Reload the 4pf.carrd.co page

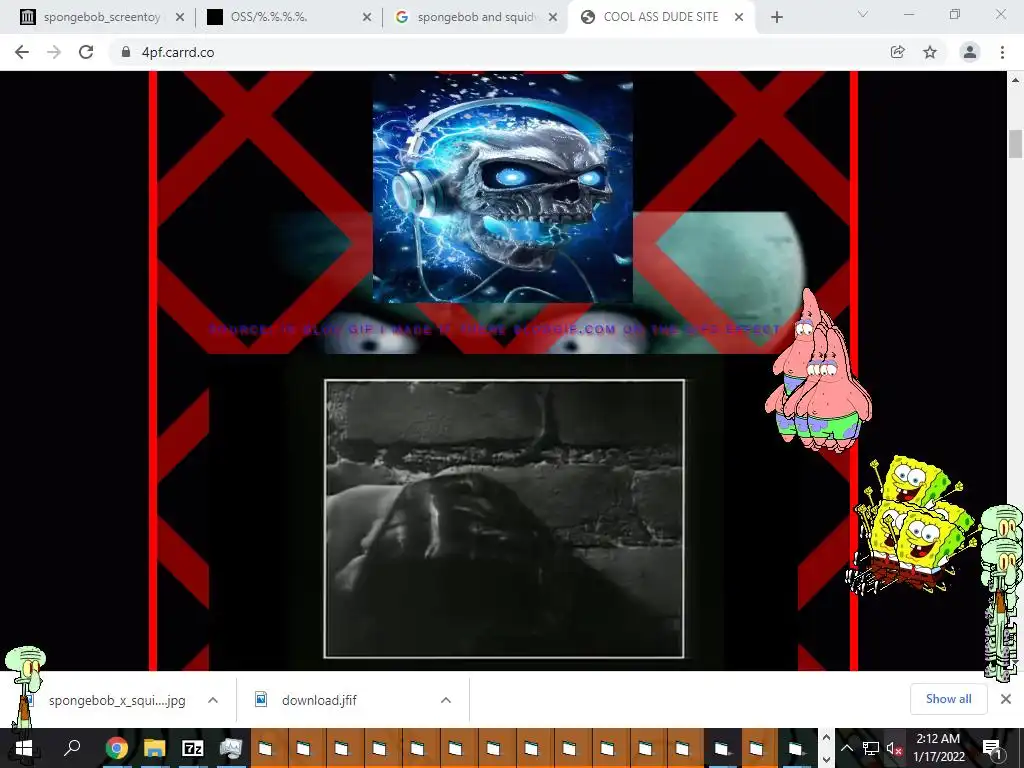pos(86,52)
